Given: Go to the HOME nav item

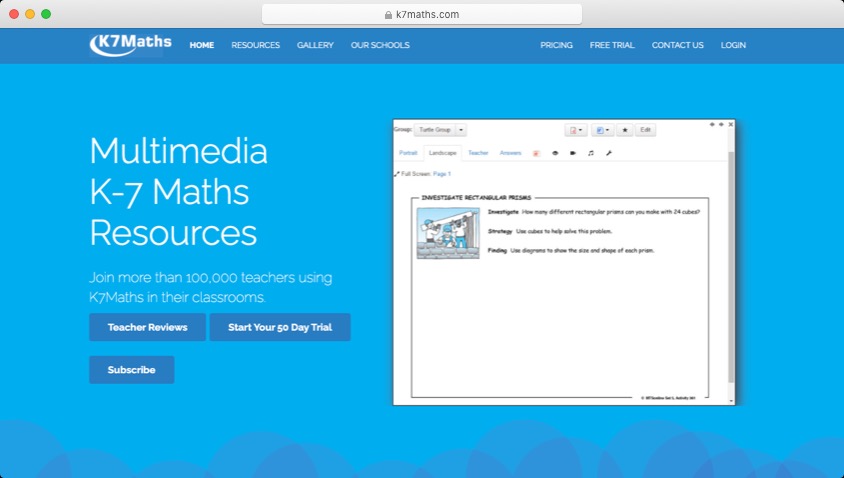Looking at the screenshot, I should [x=201, y=45].
